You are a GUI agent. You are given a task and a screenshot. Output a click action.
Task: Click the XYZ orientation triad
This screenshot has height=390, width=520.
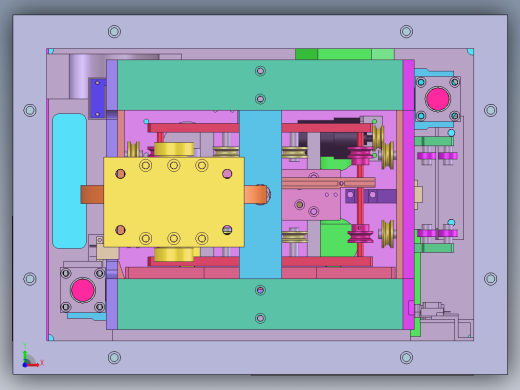tap(32, 356)
